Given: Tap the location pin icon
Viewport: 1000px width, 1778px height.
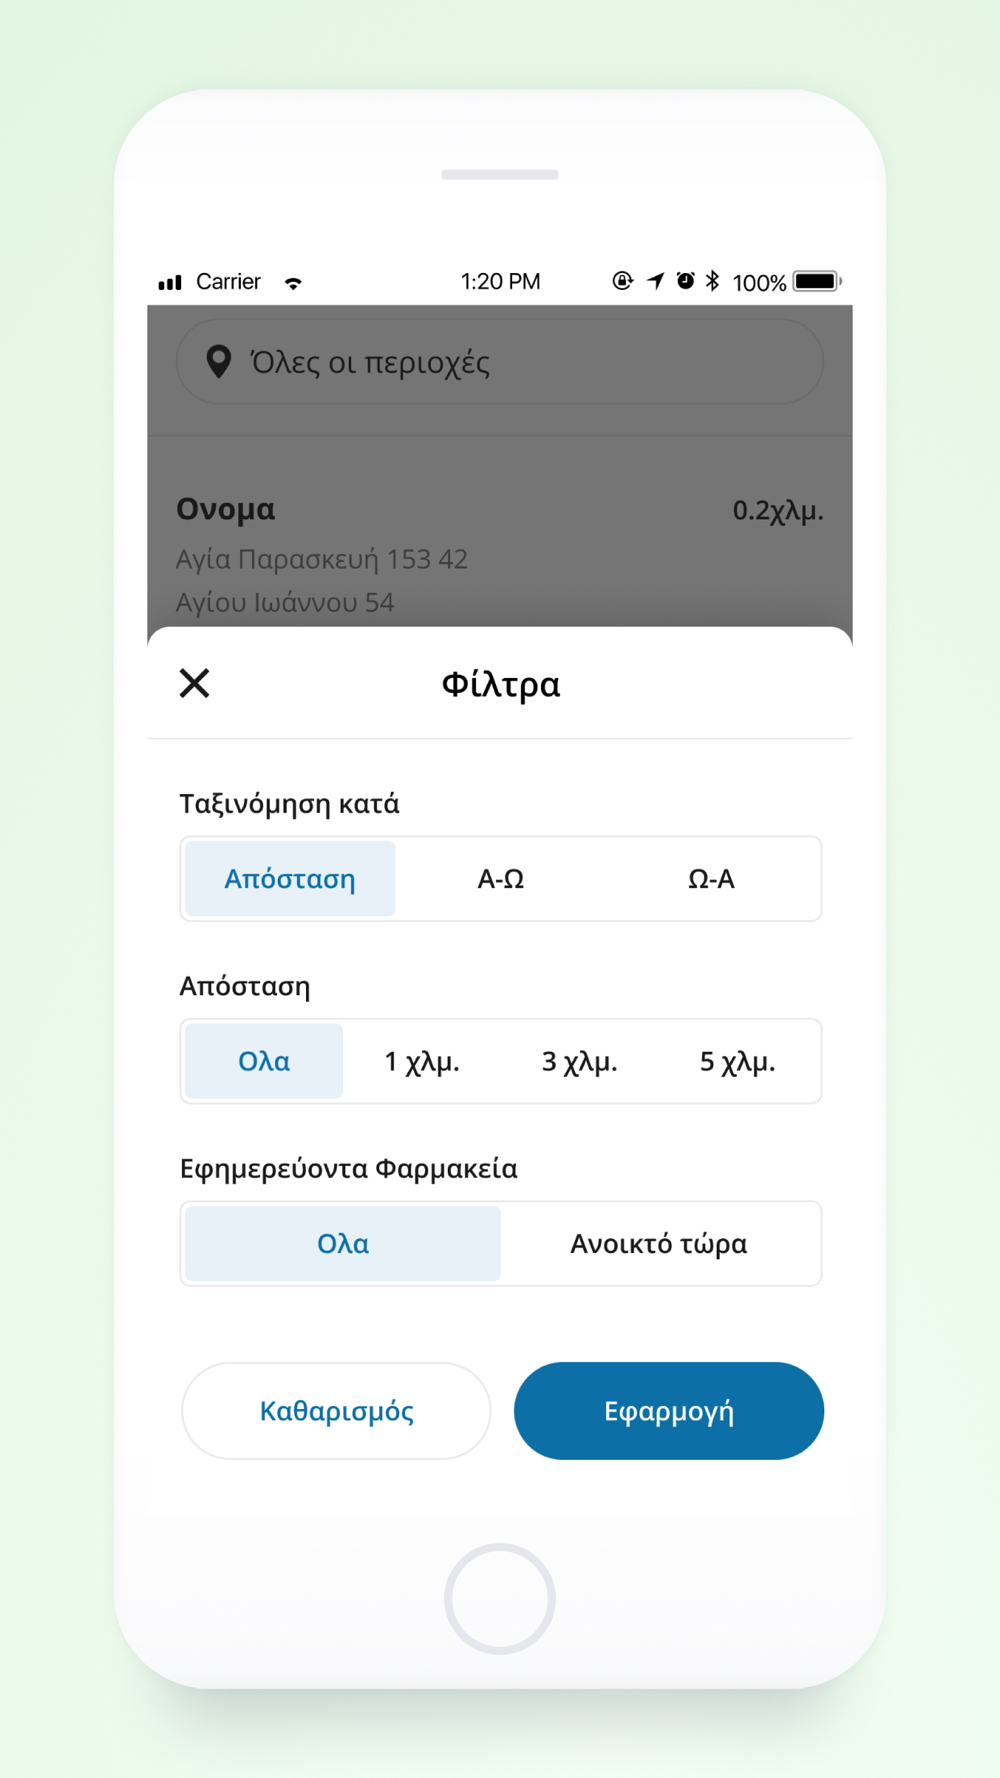Looking at the screenshot, I should point(218,361).
